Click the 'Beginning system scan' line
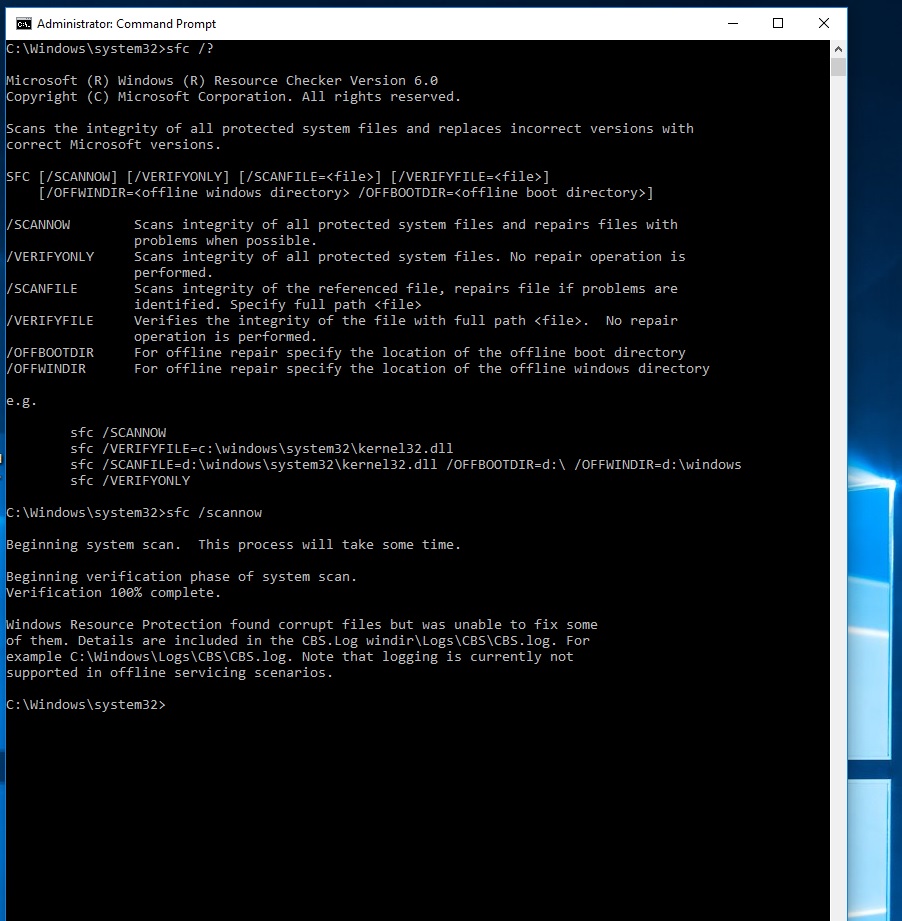Image resolution: width=902 pixels, height=921 pixels. pos(233,544)
